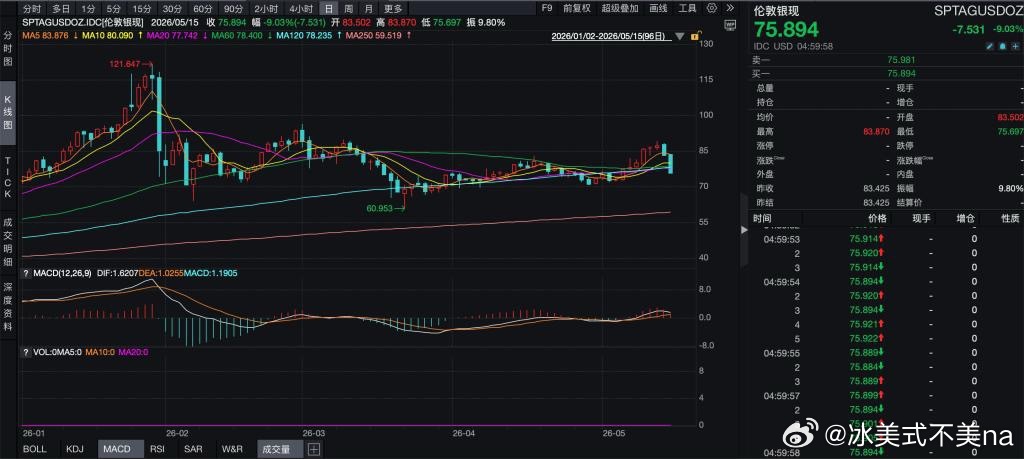Add indicator with the plus box icon
The width and height of the screenshot is (1024, 459).
pos(314,449)
